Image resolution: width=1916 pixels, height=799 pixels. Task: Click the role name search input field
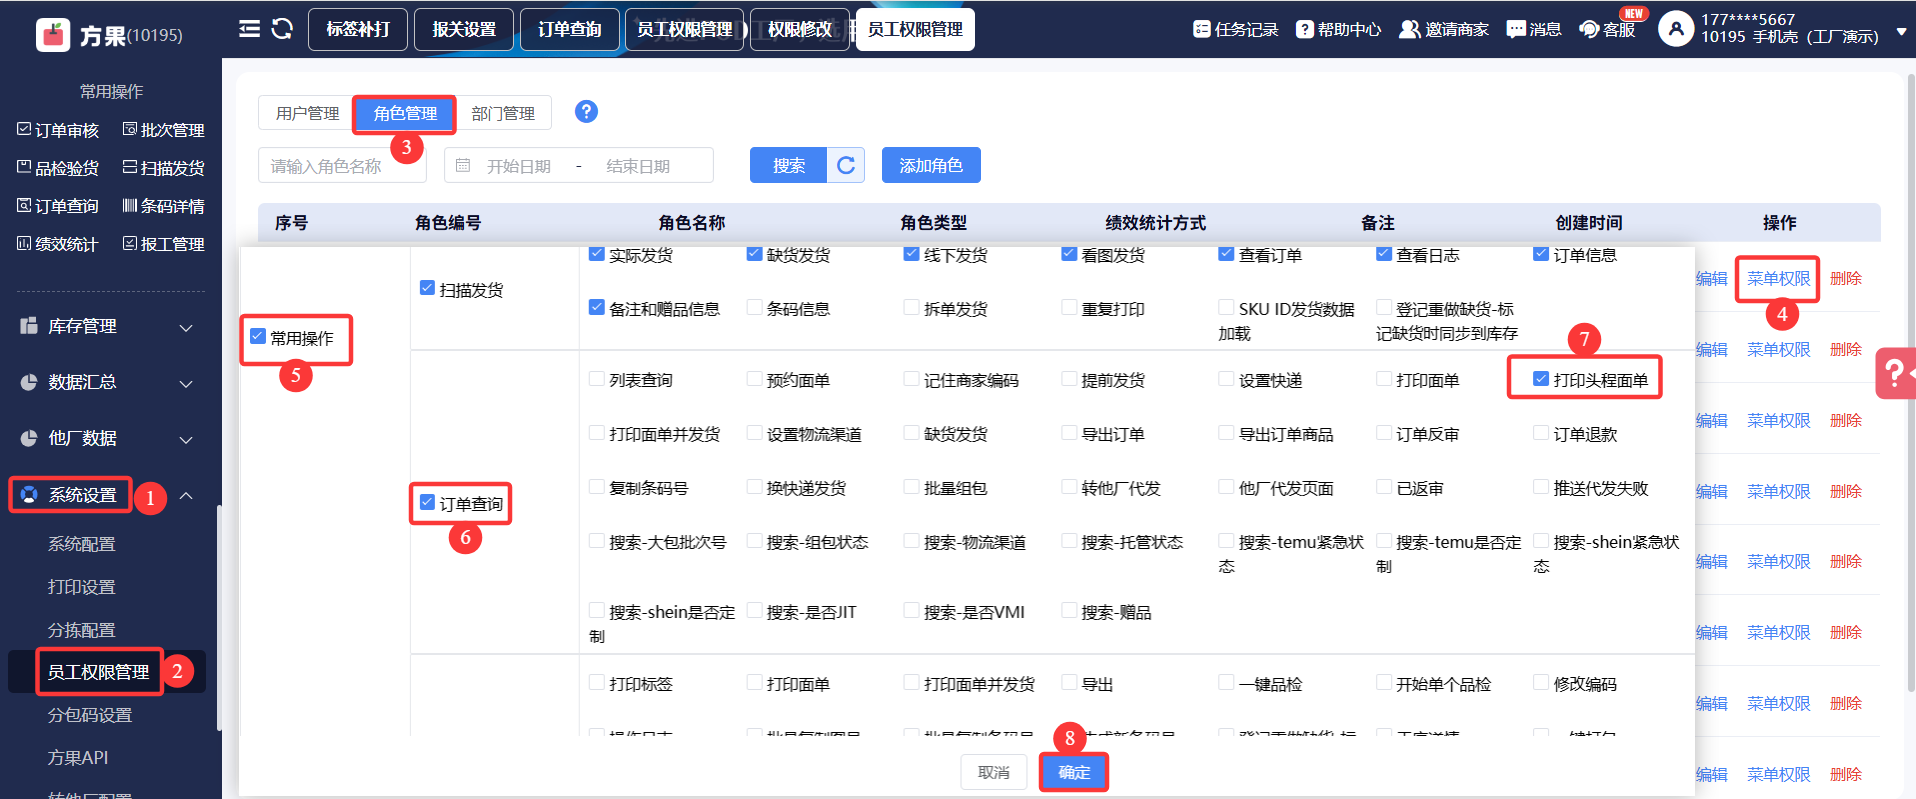pyautogui.click(x=340, y=166)
